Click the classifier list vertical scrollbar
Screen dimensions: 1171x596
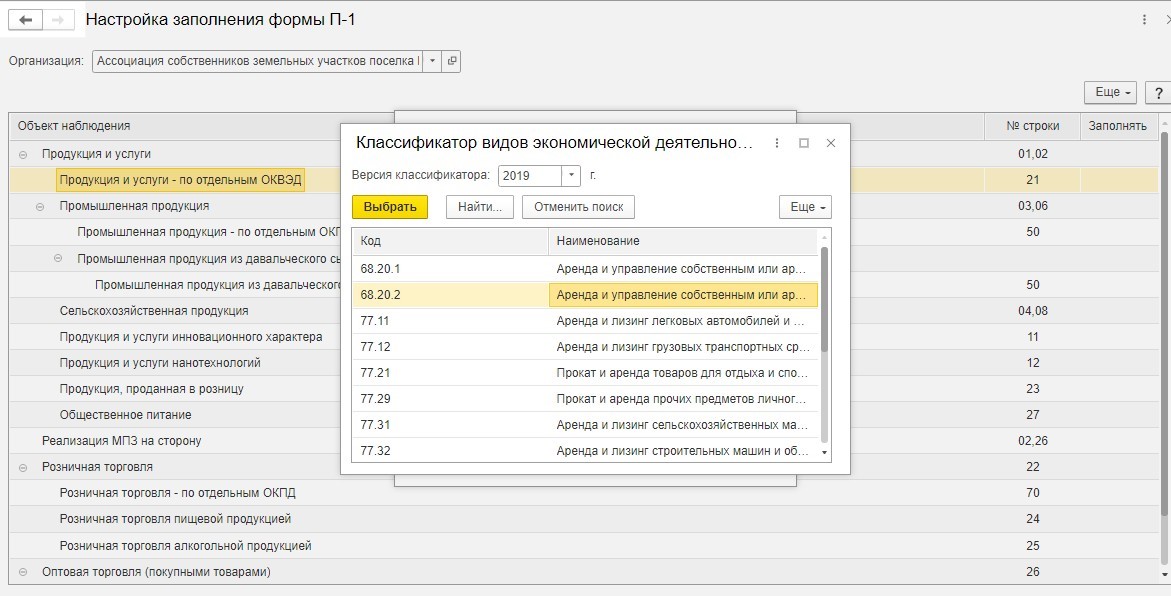click(x=824, y=299)
